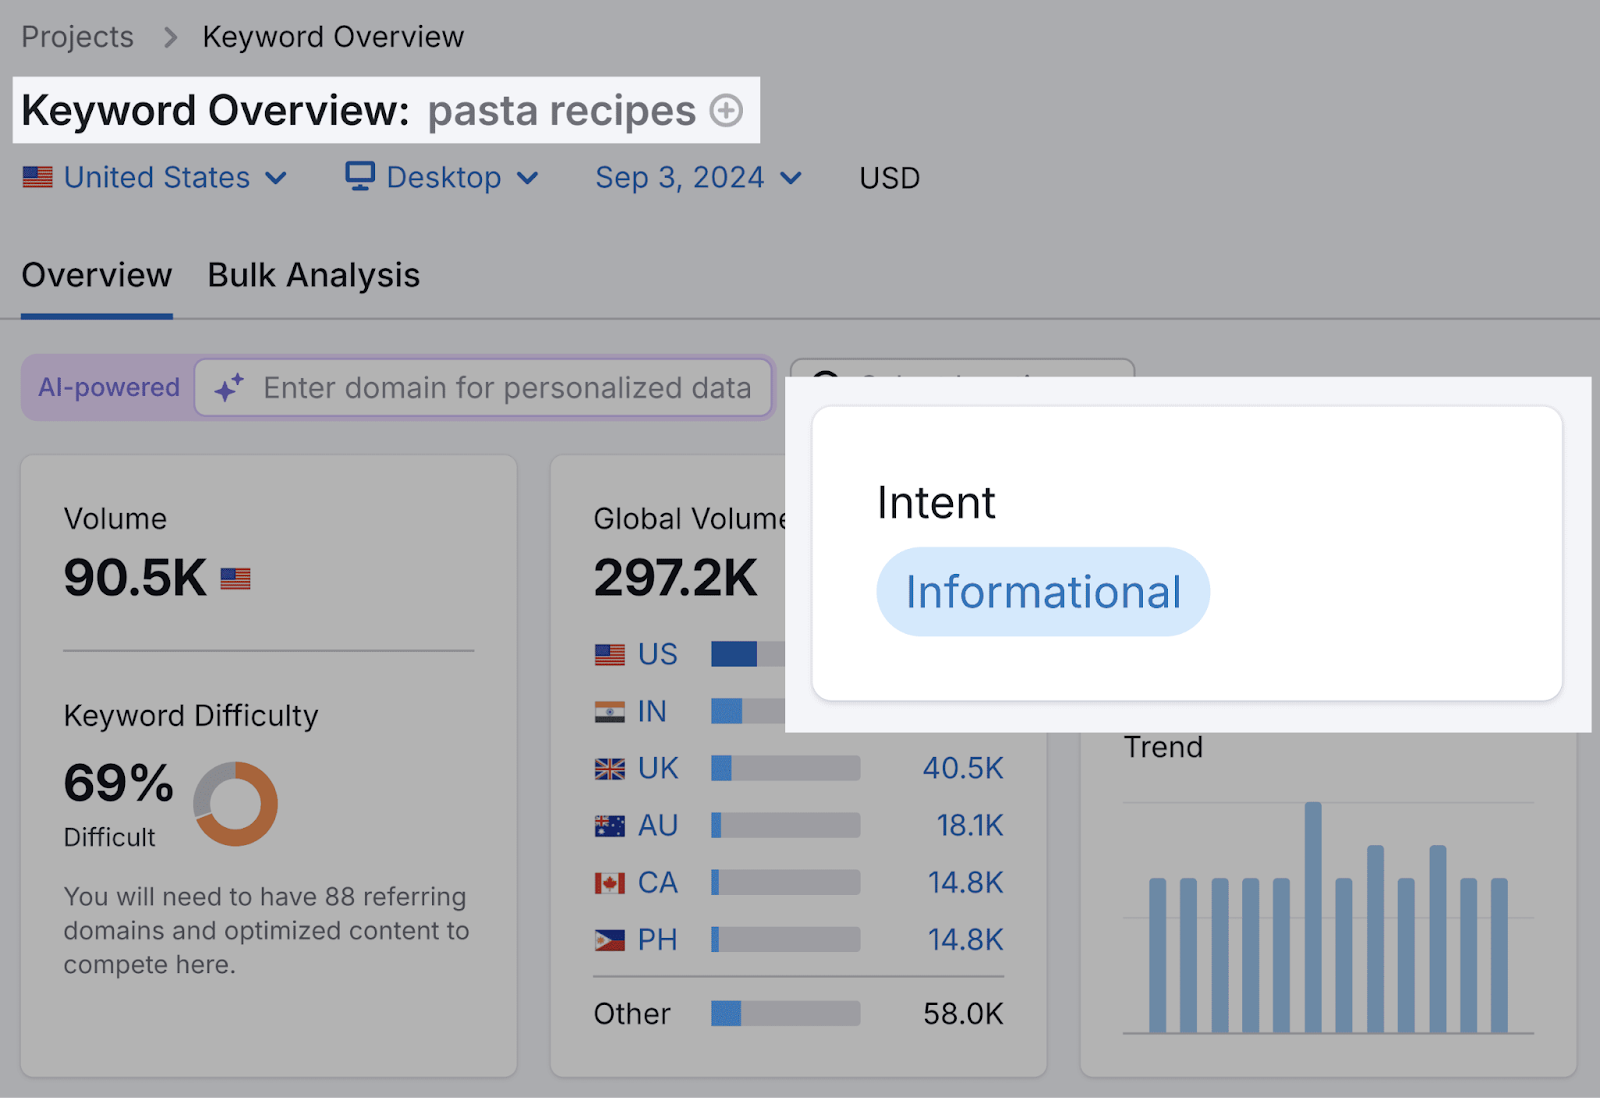Image resolution: width=1600 pixels, height=1098 pixels.
Task: Select the Overview tab
Action: coord(96,275)
